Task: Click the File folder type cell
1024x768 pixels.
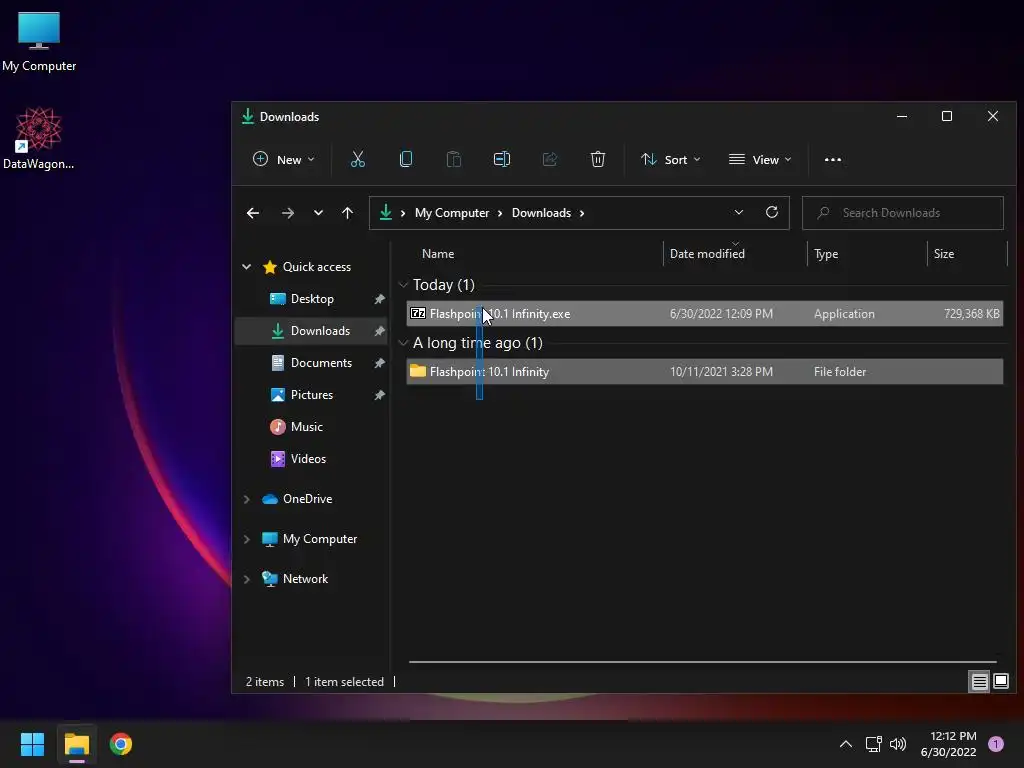Action: [840, 372]
